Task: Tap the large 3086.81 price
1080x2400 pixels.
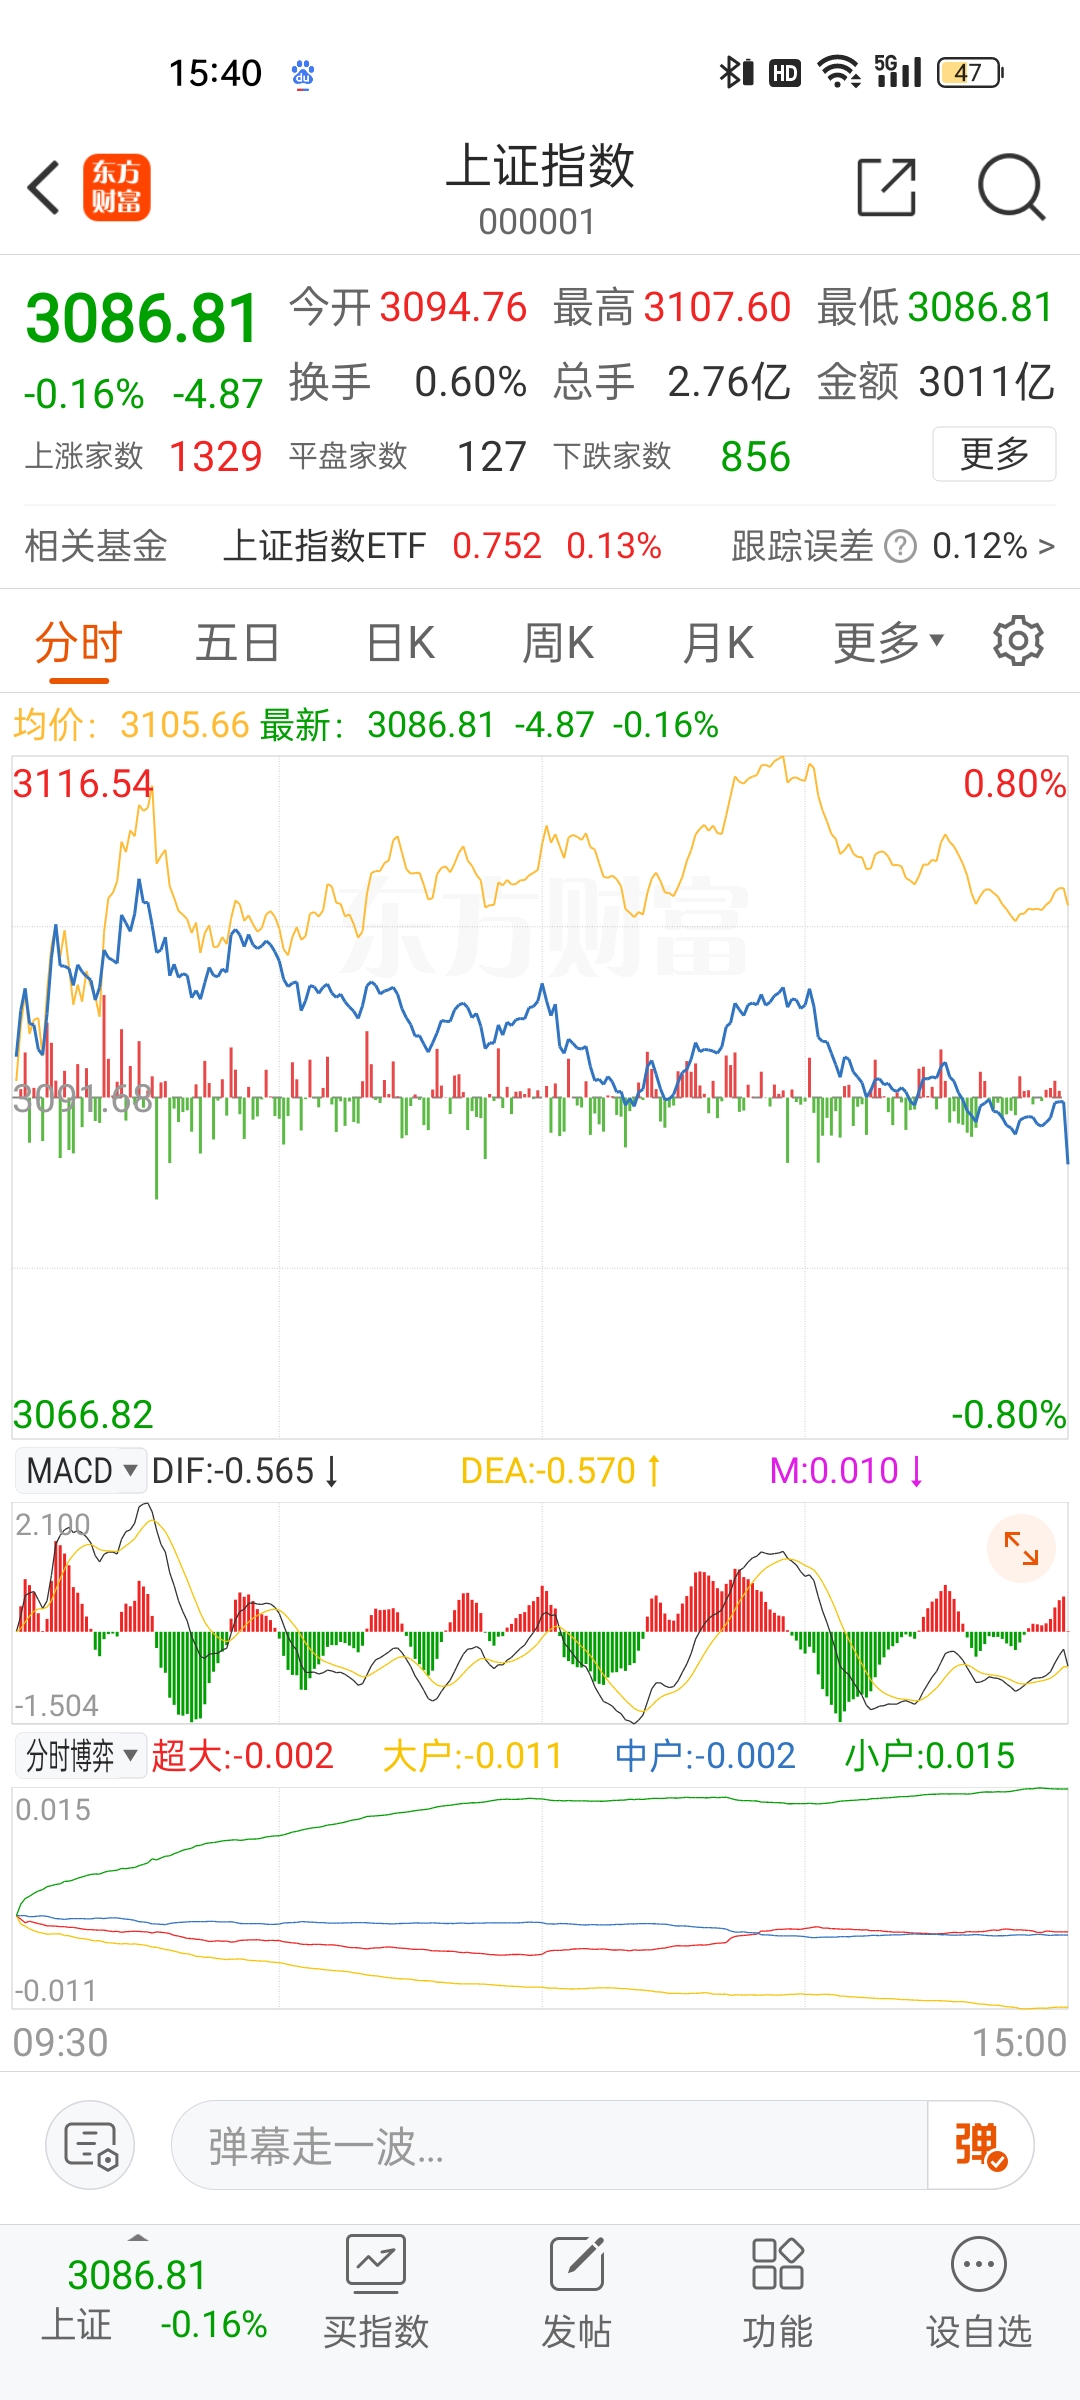Action: (142, 319)
